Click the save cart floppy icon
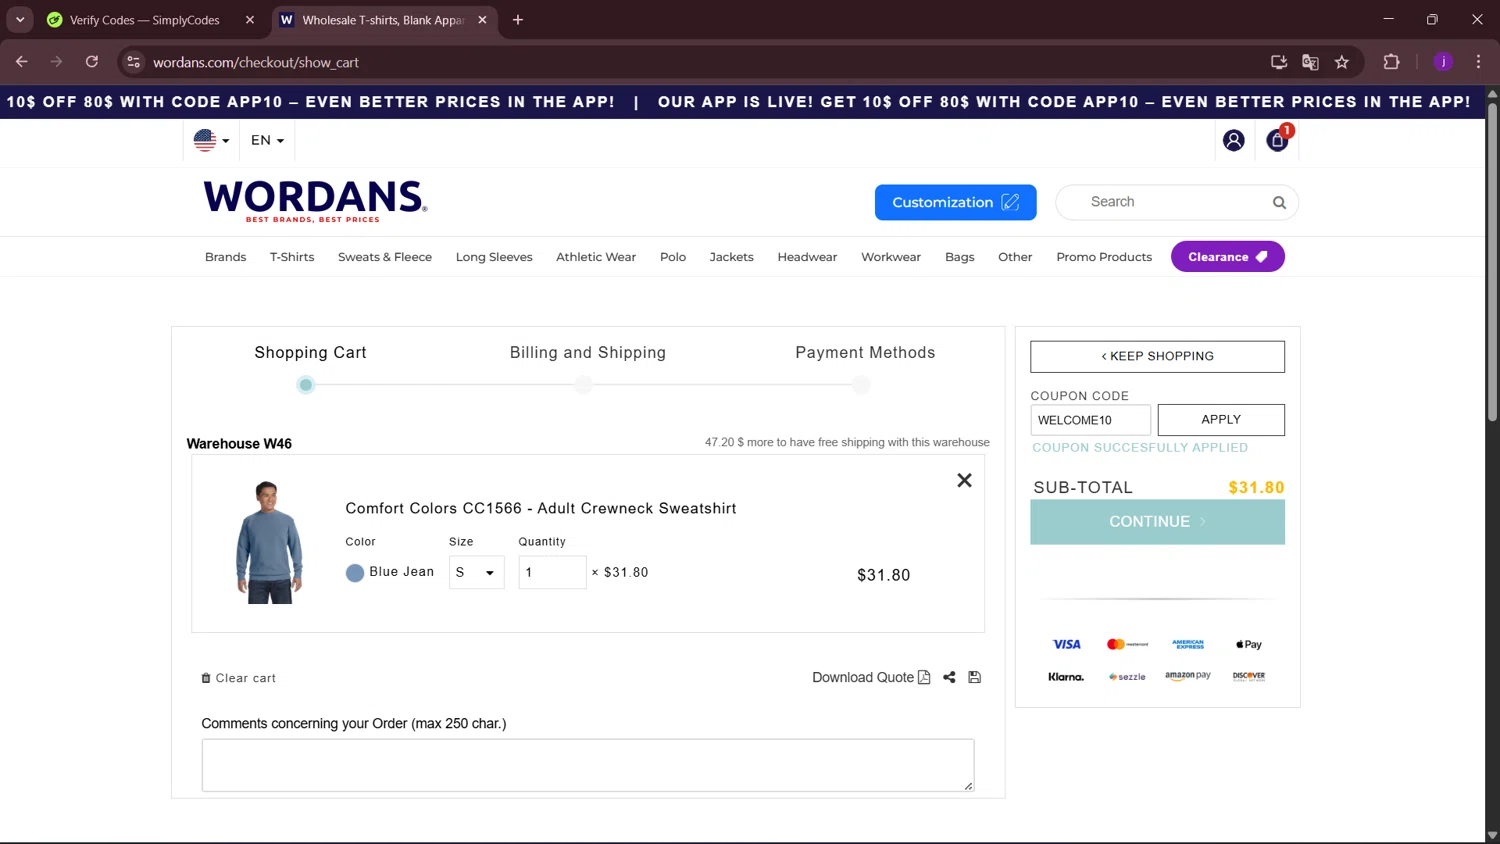The height and width of the screenshot is (844, 1500). (975, 678)
